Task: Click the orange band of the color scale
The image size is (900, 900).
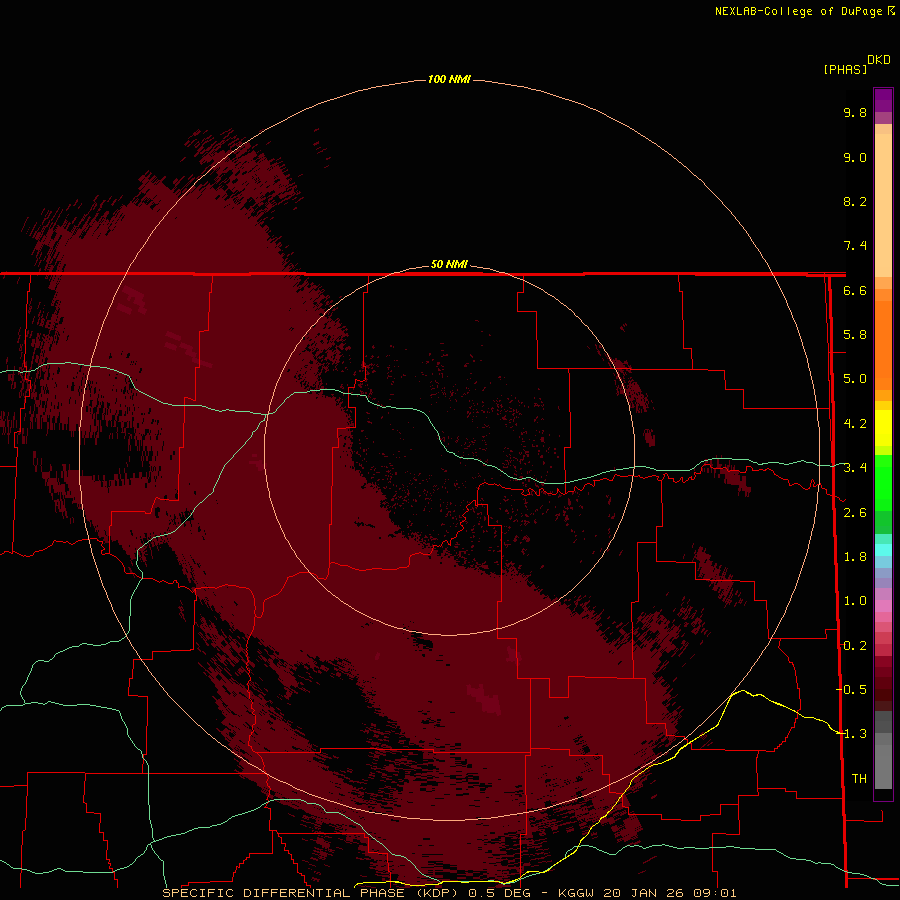Action: click(x=883, y=344)
